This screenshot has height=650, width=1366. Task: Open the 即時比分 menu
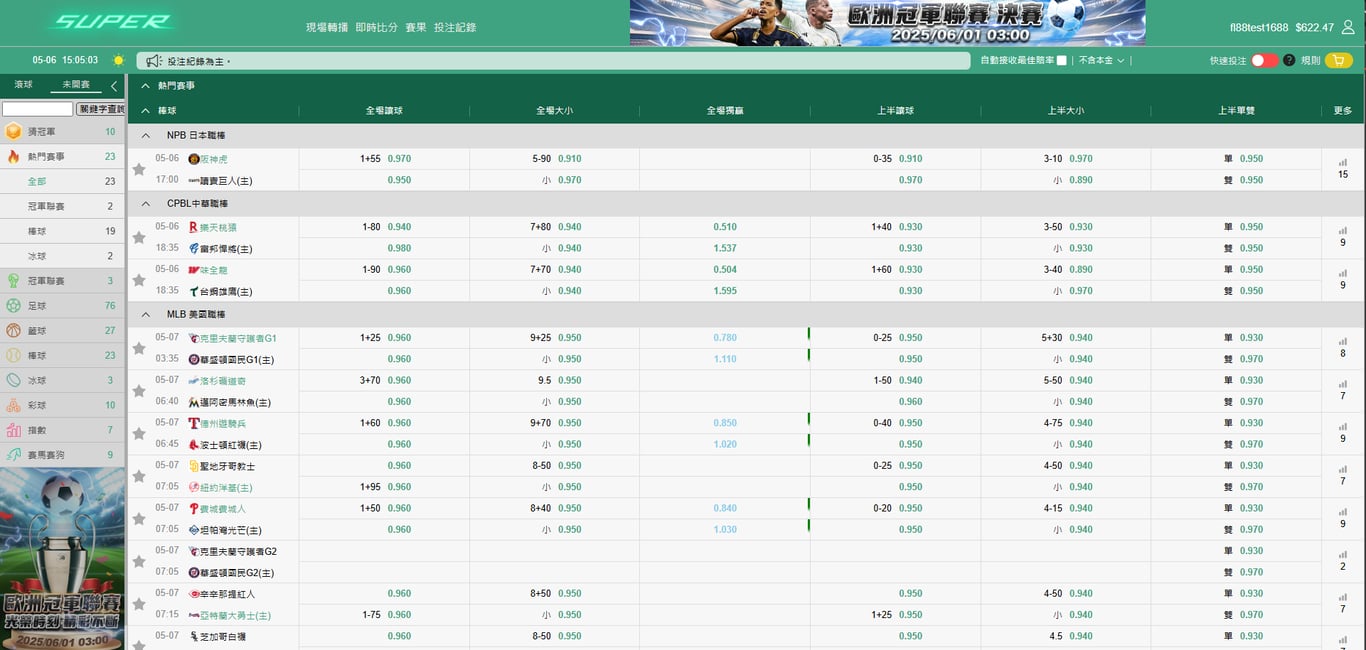[x=376, y=28]
